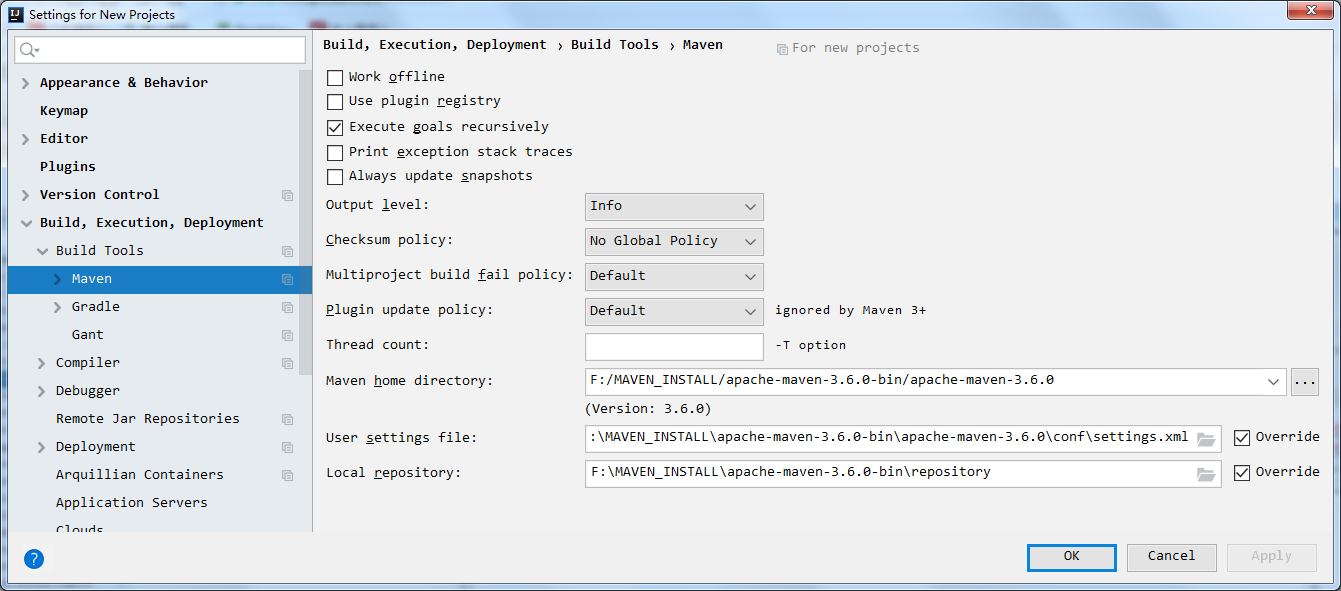Click the help question mark icon
1341x591 pixels.
pos(34,559)
